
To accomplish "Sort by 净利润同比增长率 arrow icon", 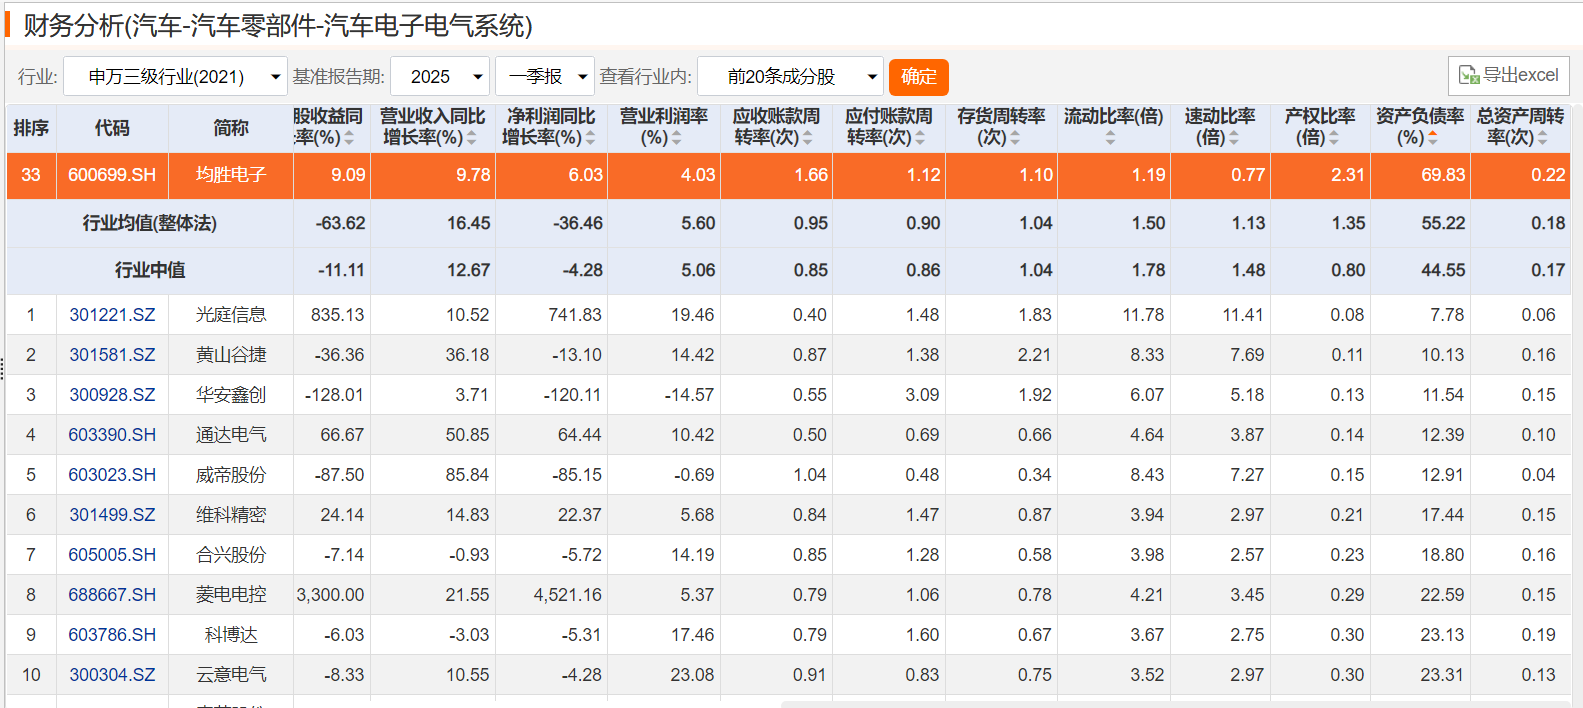I will (x=590, y=138).
